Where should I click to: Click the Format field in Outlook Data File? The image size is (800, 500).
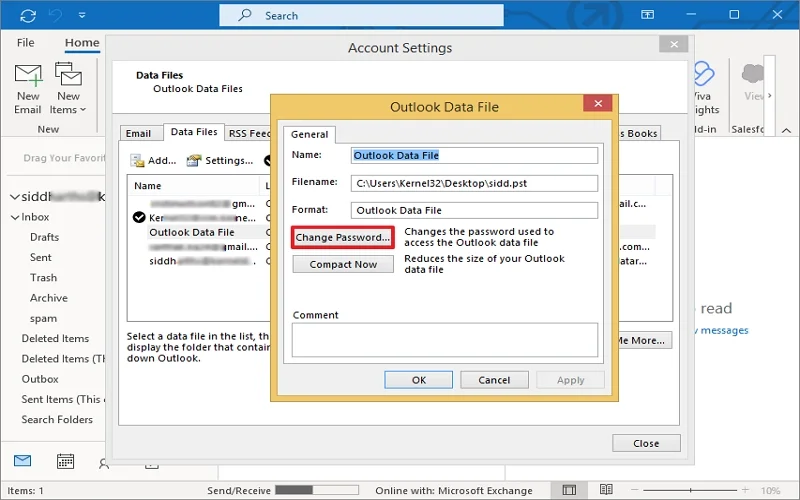474,210
